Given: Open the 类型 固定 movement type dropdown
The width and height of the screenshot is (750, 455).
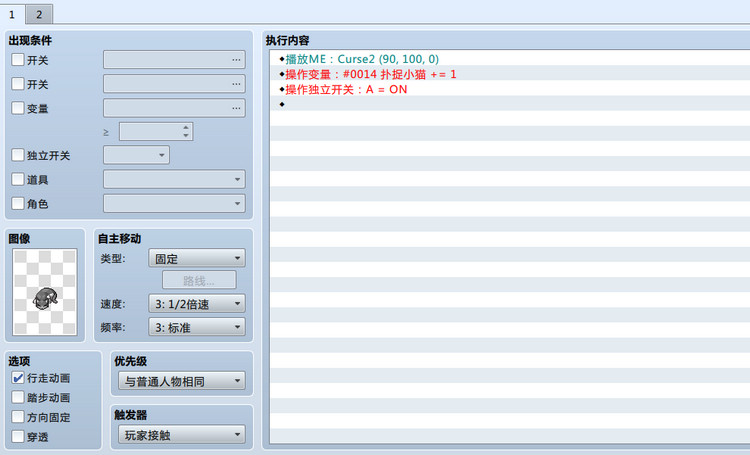Looking at the screenshot, I should click(197, 258).
